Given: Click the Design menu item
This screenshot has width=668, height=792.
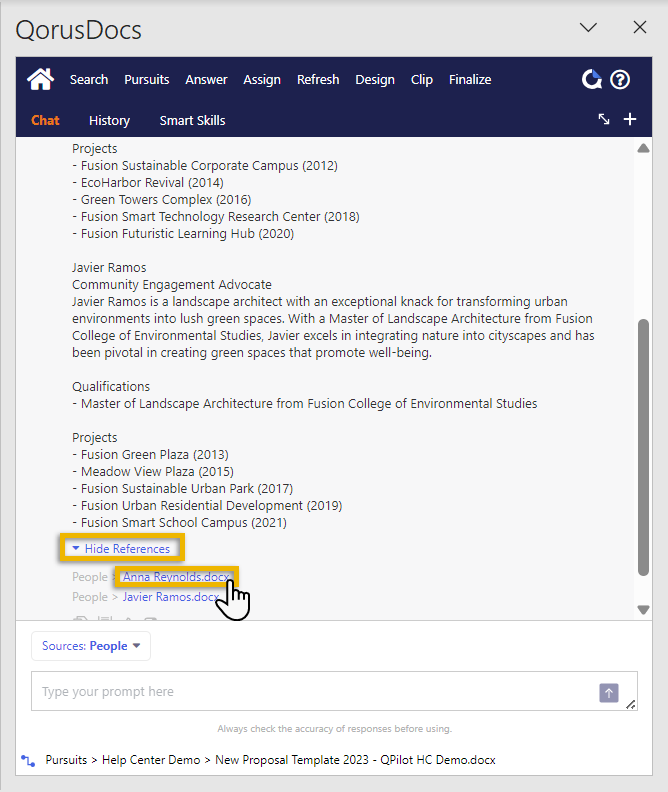Looking at the screenshot, I should pyautogui.click(x=375, y=79).
